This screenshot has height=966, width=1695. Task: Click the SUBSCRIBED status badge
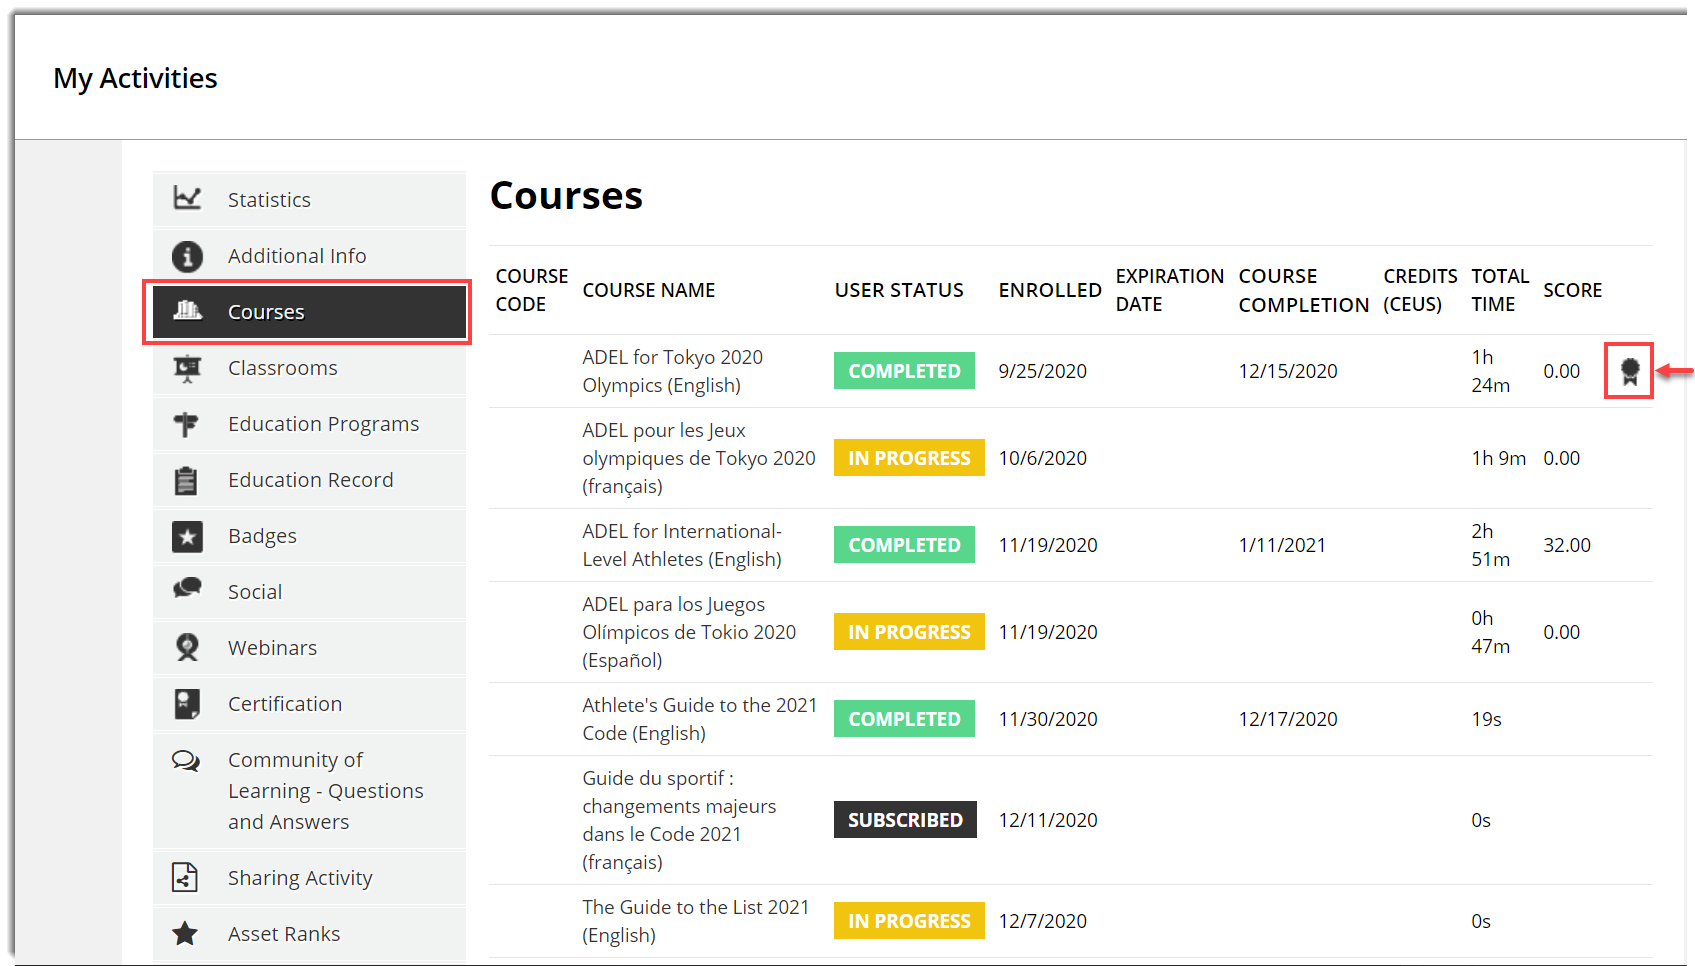tap(905, 820)
